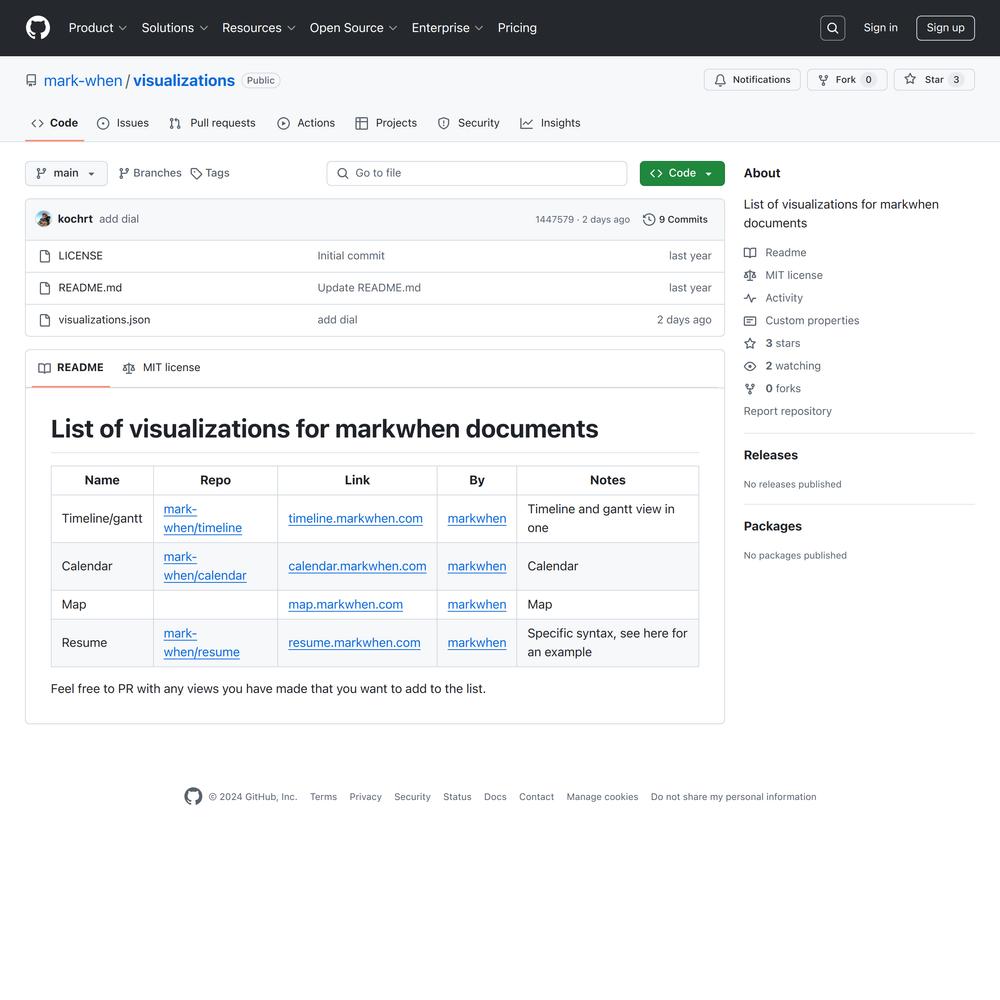Switch to the Insights tab
This screenshot has height=1000, width=1000.
[x=550, y=123]
